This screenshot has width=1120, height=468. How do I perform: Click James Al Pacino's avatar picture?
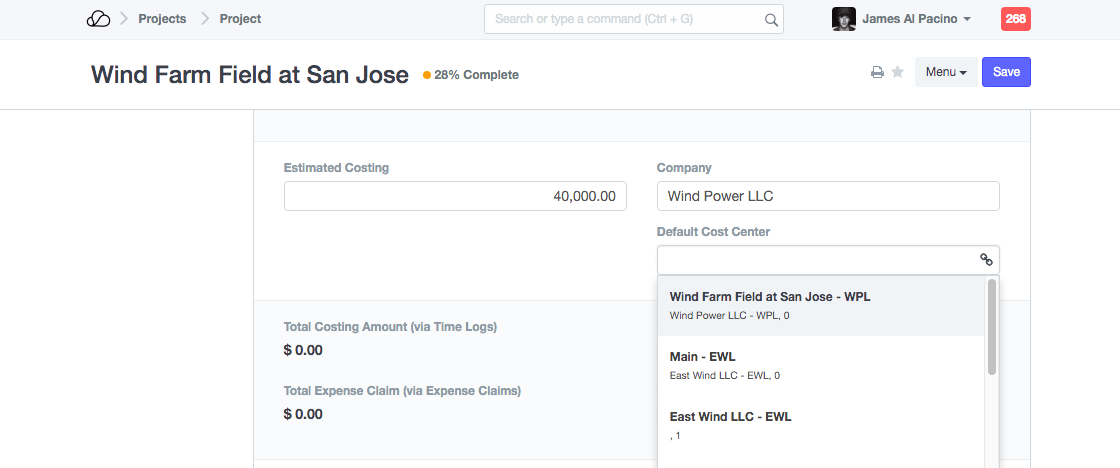[843, 19]
